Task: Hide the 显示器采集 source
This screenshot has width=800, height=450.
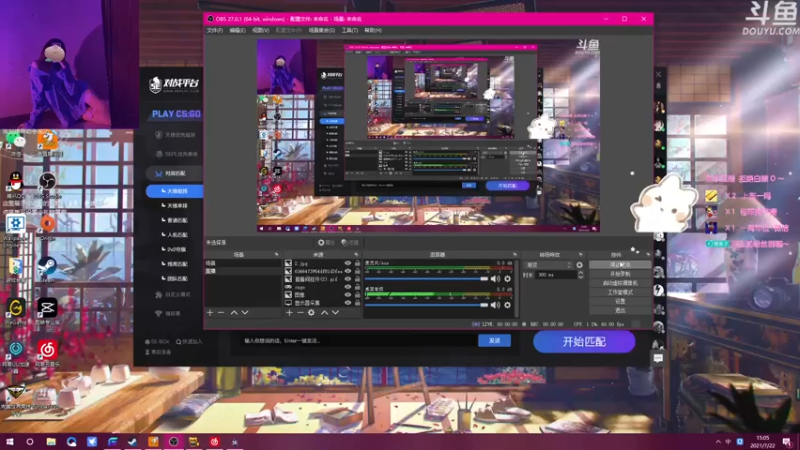Action: 348,303
